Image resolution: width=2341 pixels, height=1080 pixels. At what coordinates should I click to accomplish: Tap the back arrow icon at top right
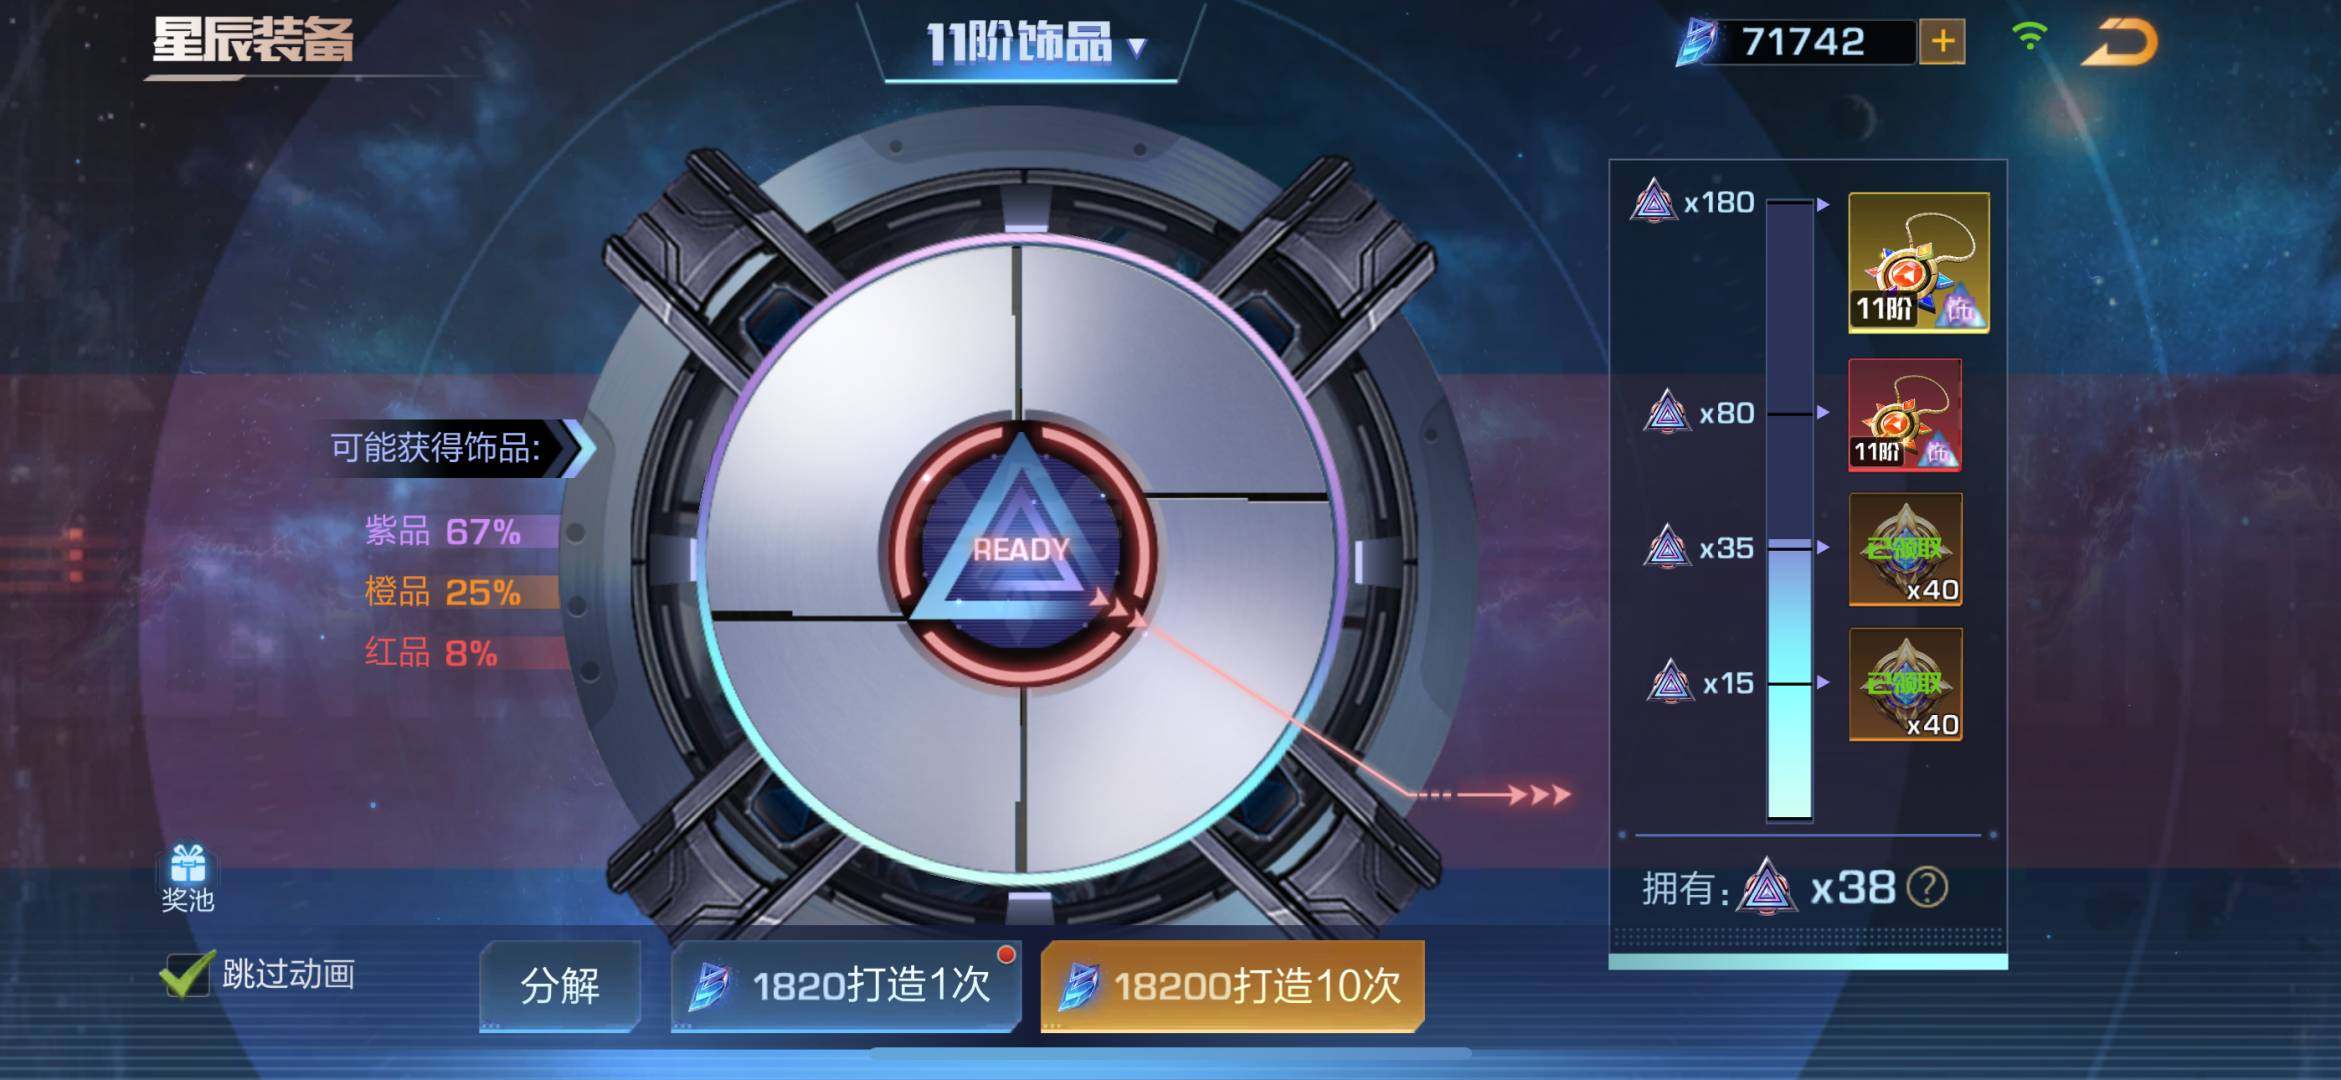[2121, 43]
